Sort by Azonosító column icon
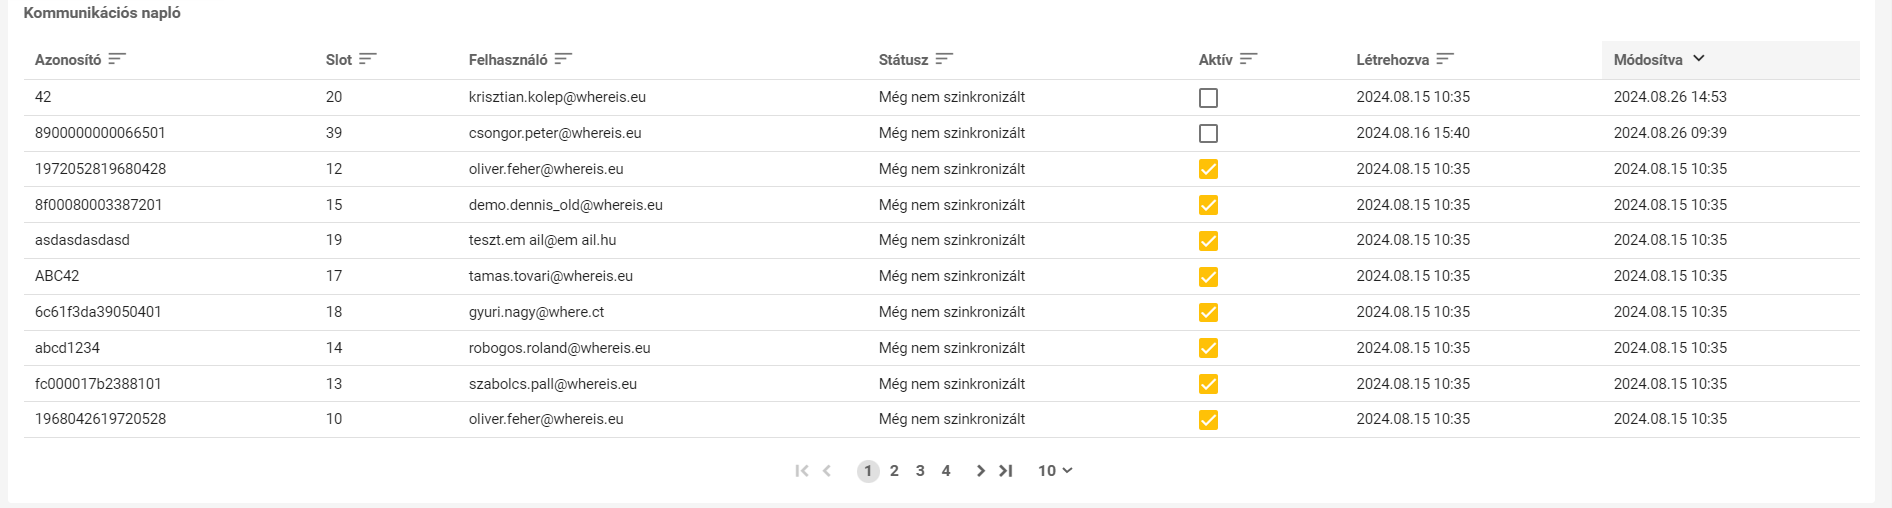 point(117,59)
